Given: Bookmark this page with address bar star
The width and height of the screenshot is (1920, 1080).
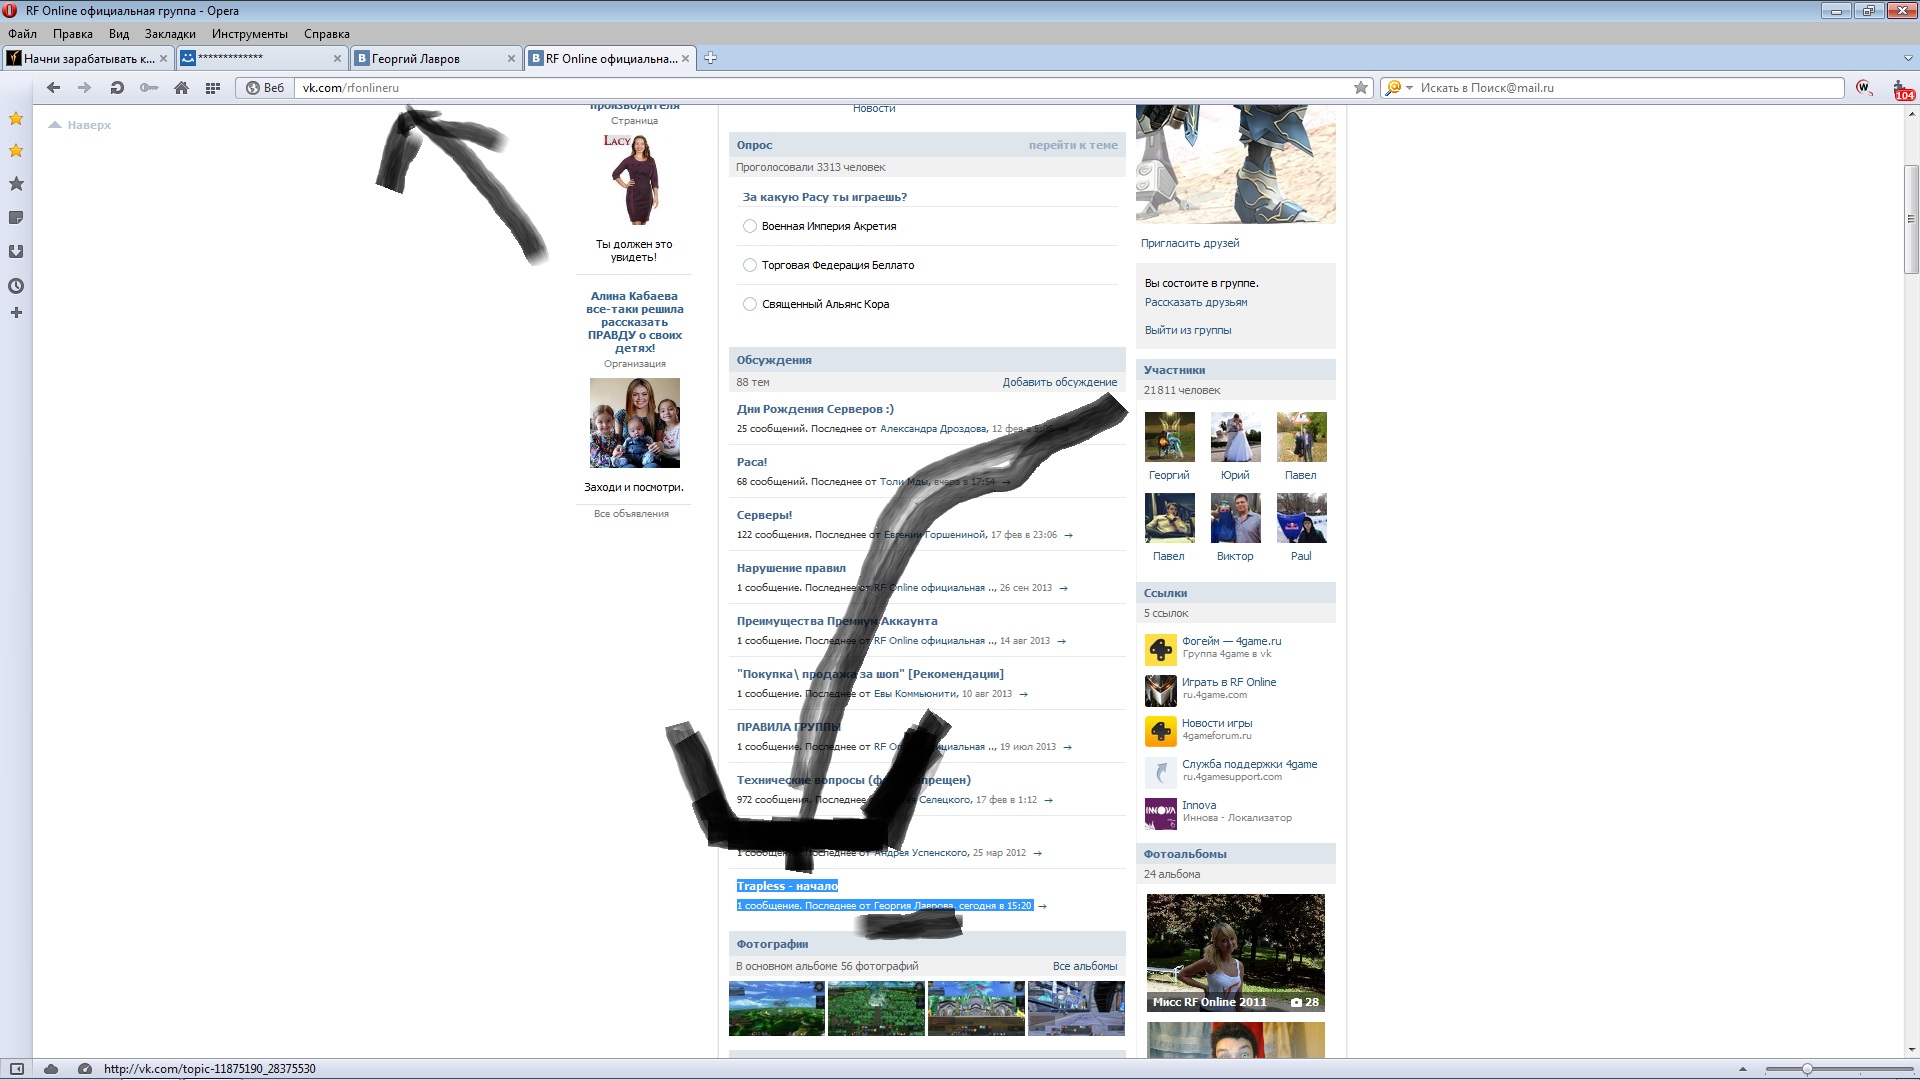Looking at the screenshot, I should [1361, 88].
